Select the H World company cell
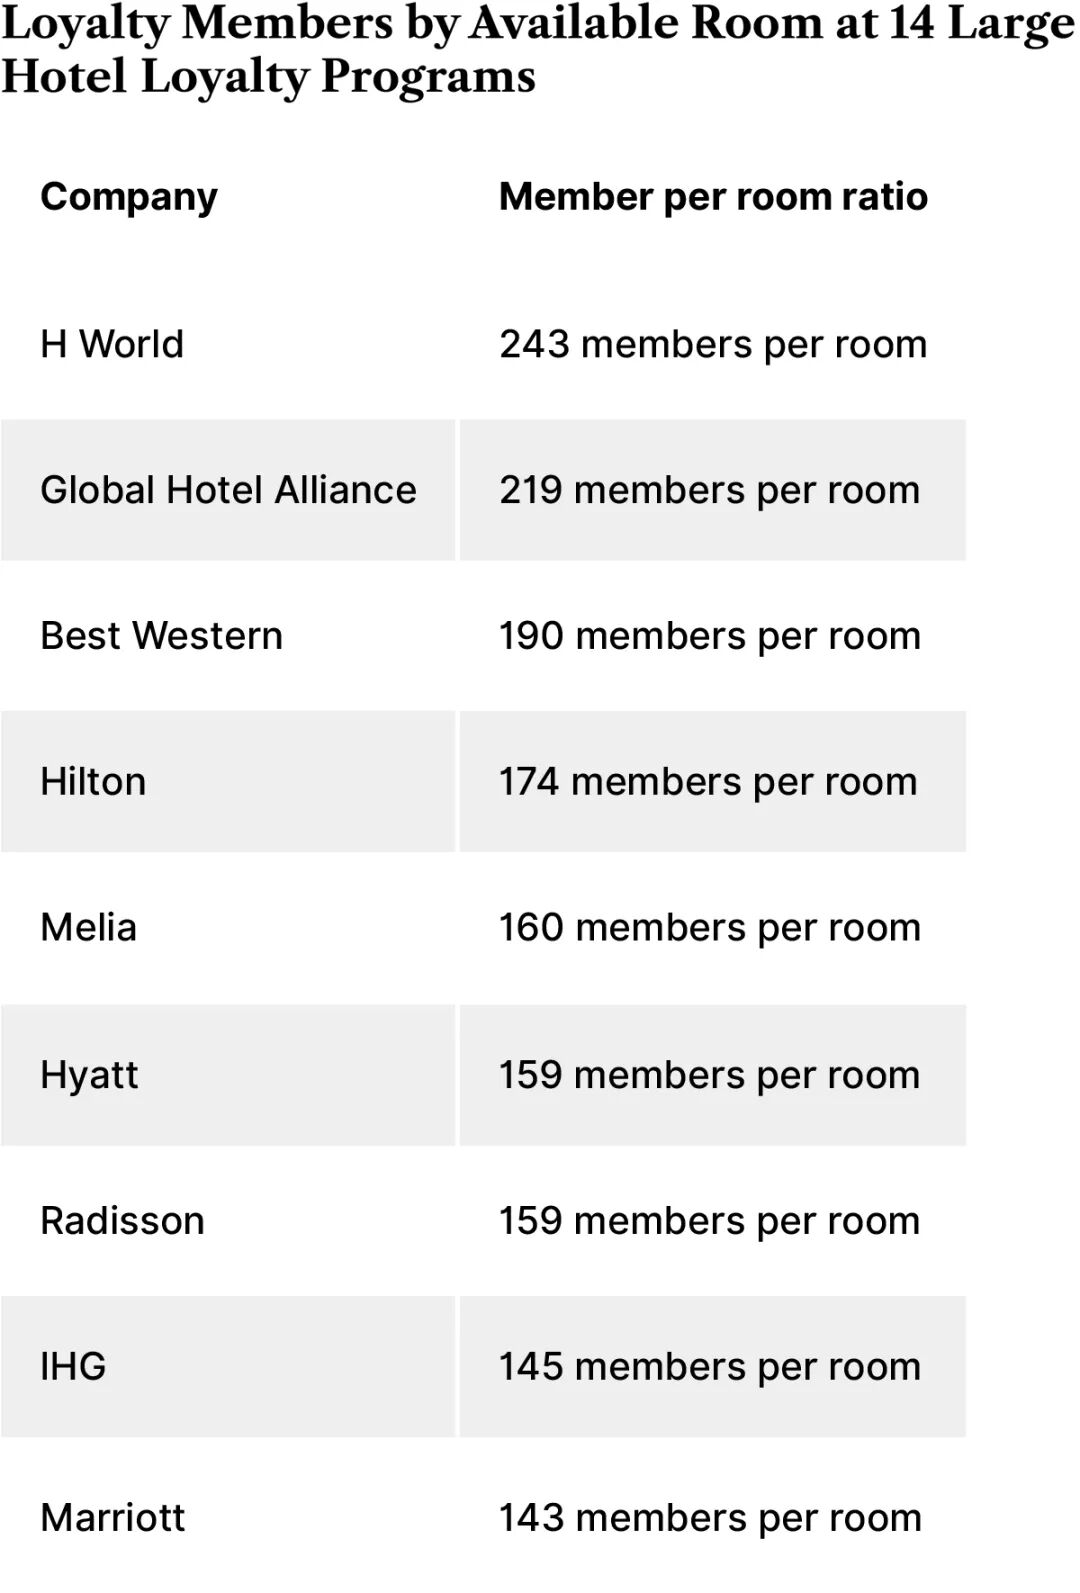 pyautogui.click(x=112, y=344)
